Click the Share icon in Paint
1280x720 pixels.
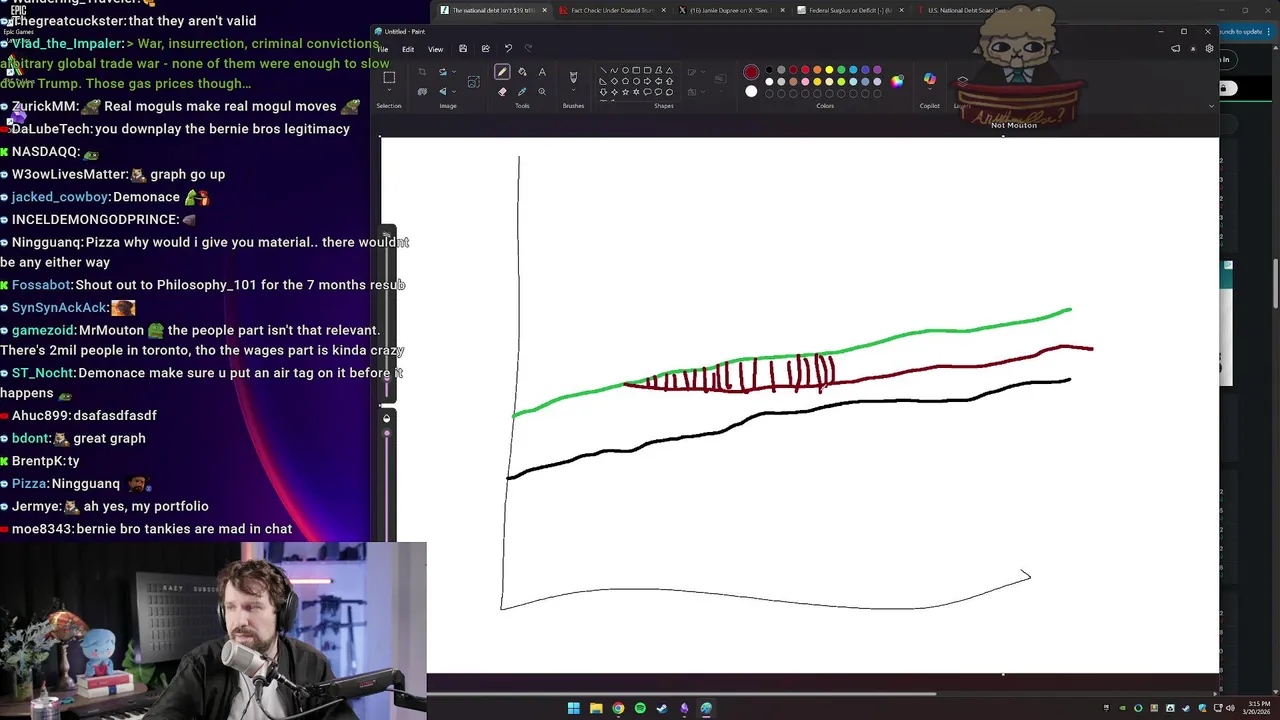(485, 48)
